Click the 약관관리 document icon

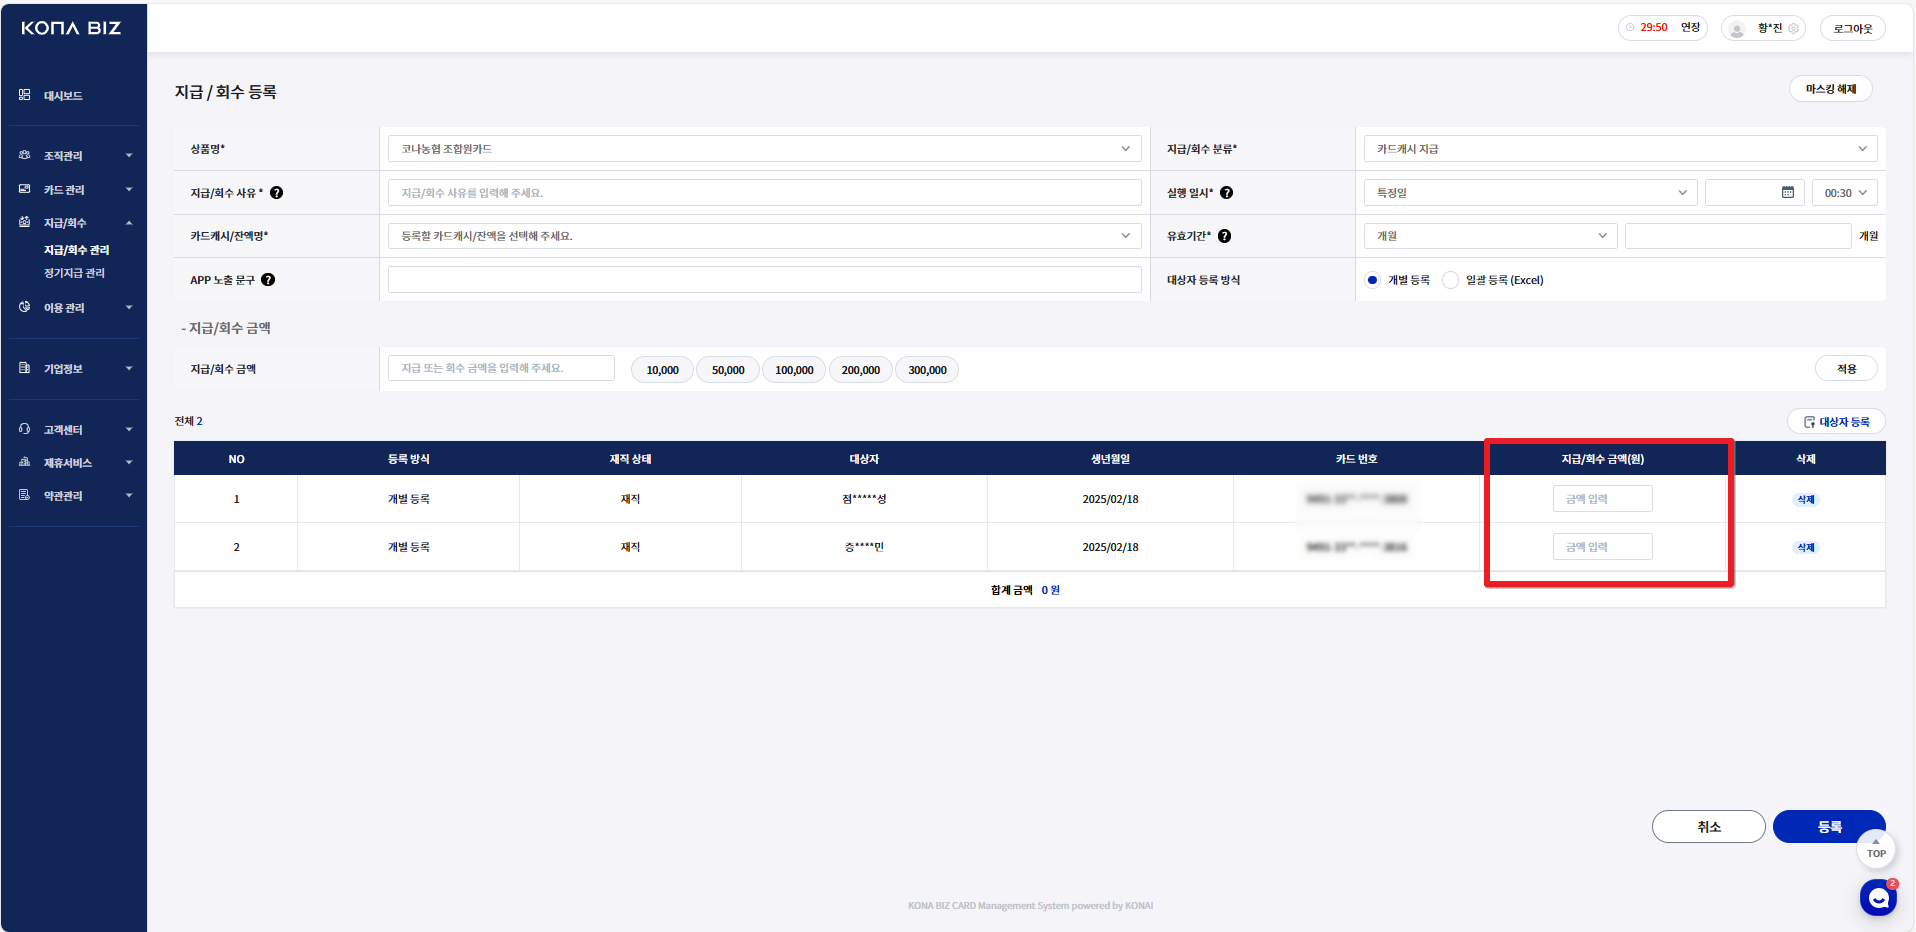pyautogui.click(x=24, y=495)
